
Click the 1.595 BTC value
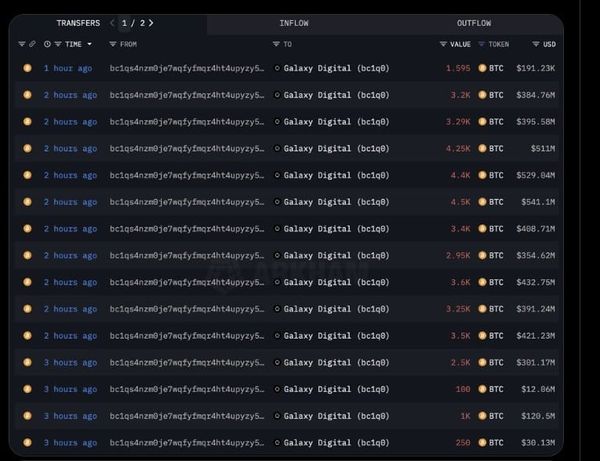pyautogui.click(x=458, y=68)
